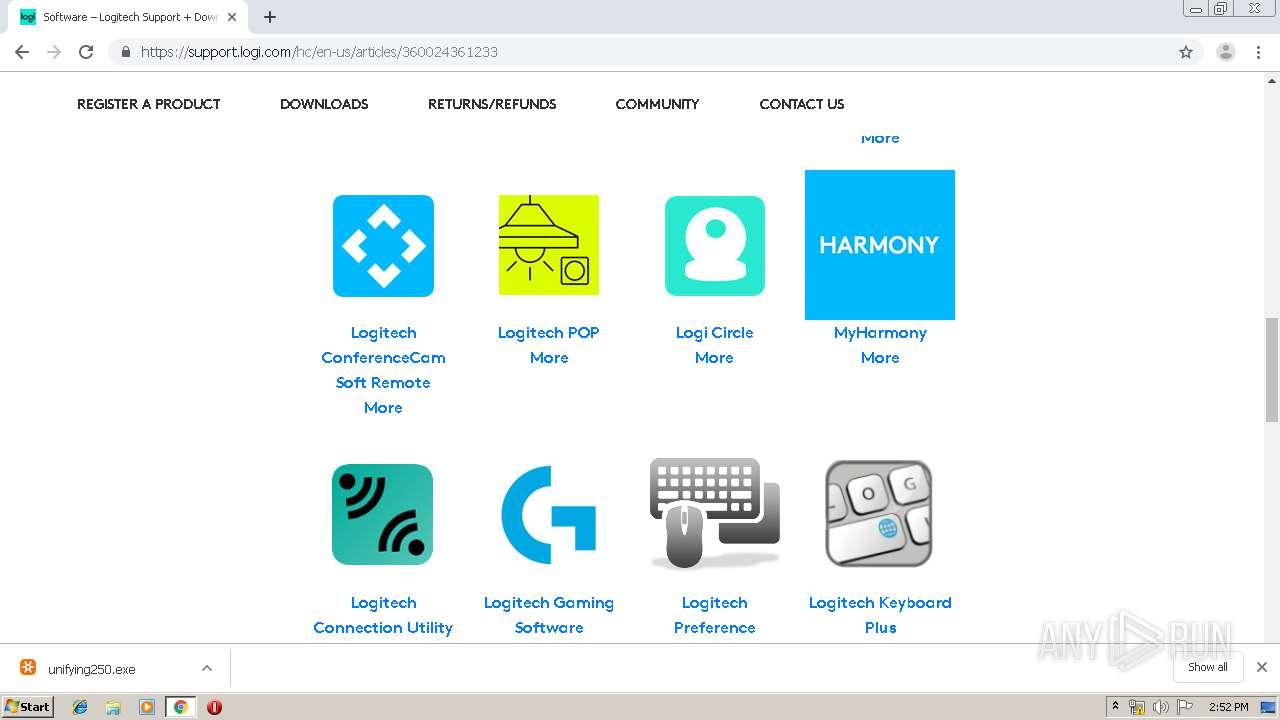Click the Show all downloads button
The width and height of the screenshot is (1280, 720).
(x=1208, y=667)
